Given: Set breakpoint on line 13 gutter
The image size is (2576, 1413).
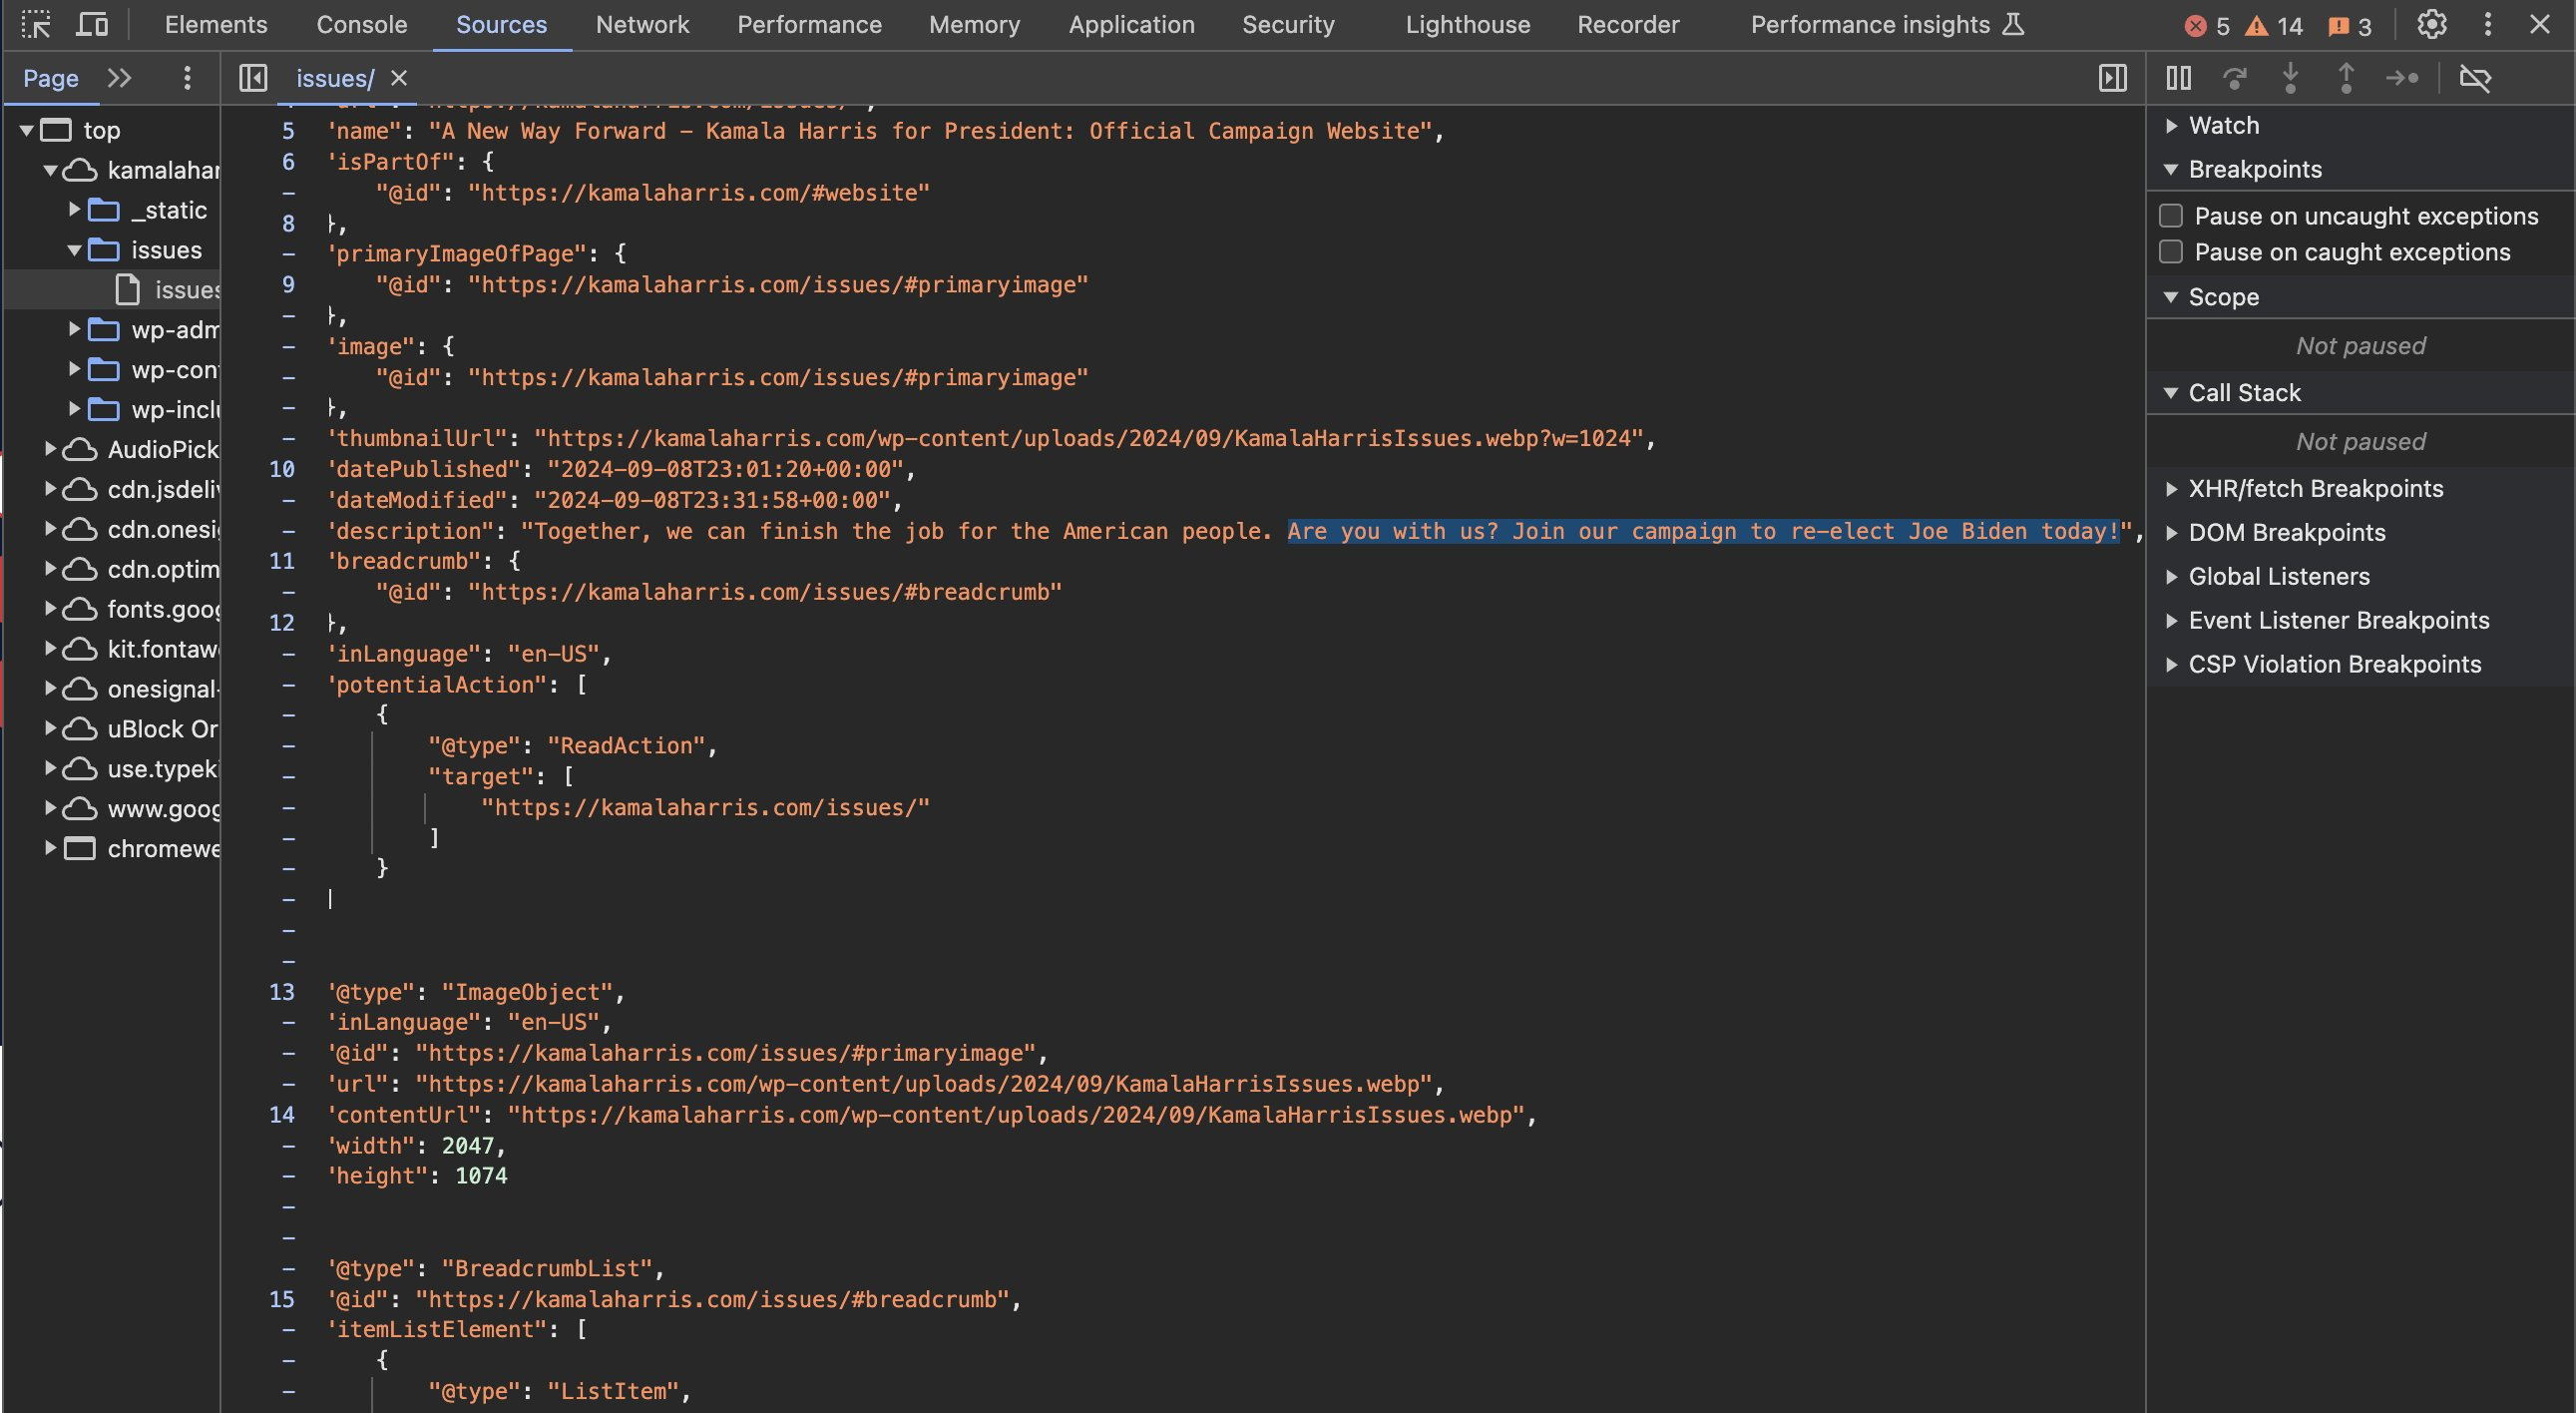Looking at the screenshot, I should (x=282, y=992).
